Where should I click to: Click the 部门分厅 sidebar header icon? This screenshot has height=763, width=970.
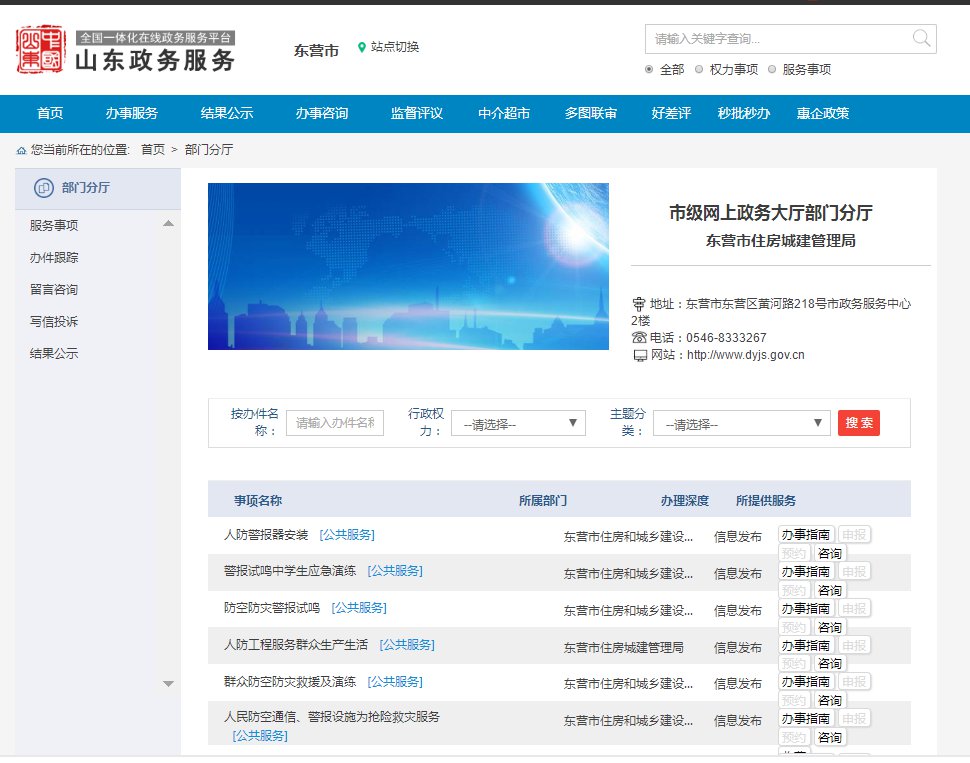point(43,188)
